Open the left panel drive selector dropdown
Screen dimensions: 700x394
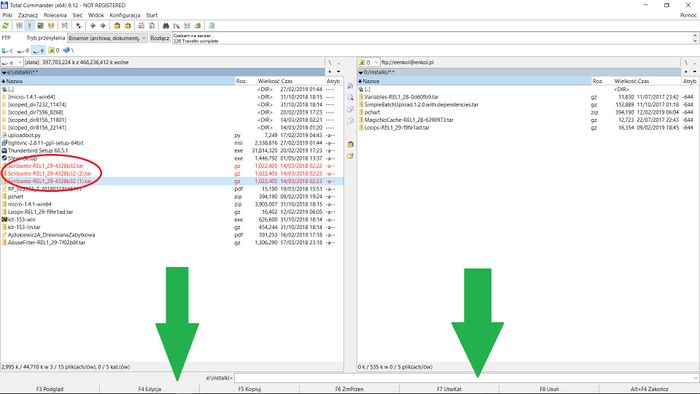[x=12, y=62]
